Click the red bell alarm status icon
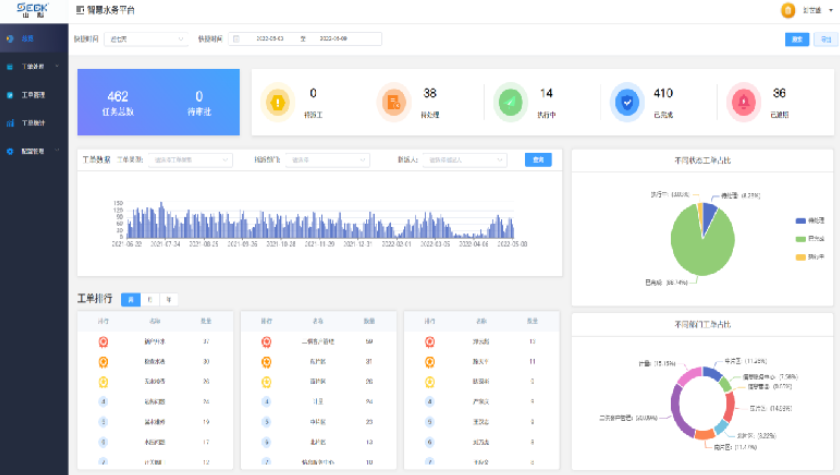Image resolution: width=840 pixels, height=475 pixels. (743, 102)
